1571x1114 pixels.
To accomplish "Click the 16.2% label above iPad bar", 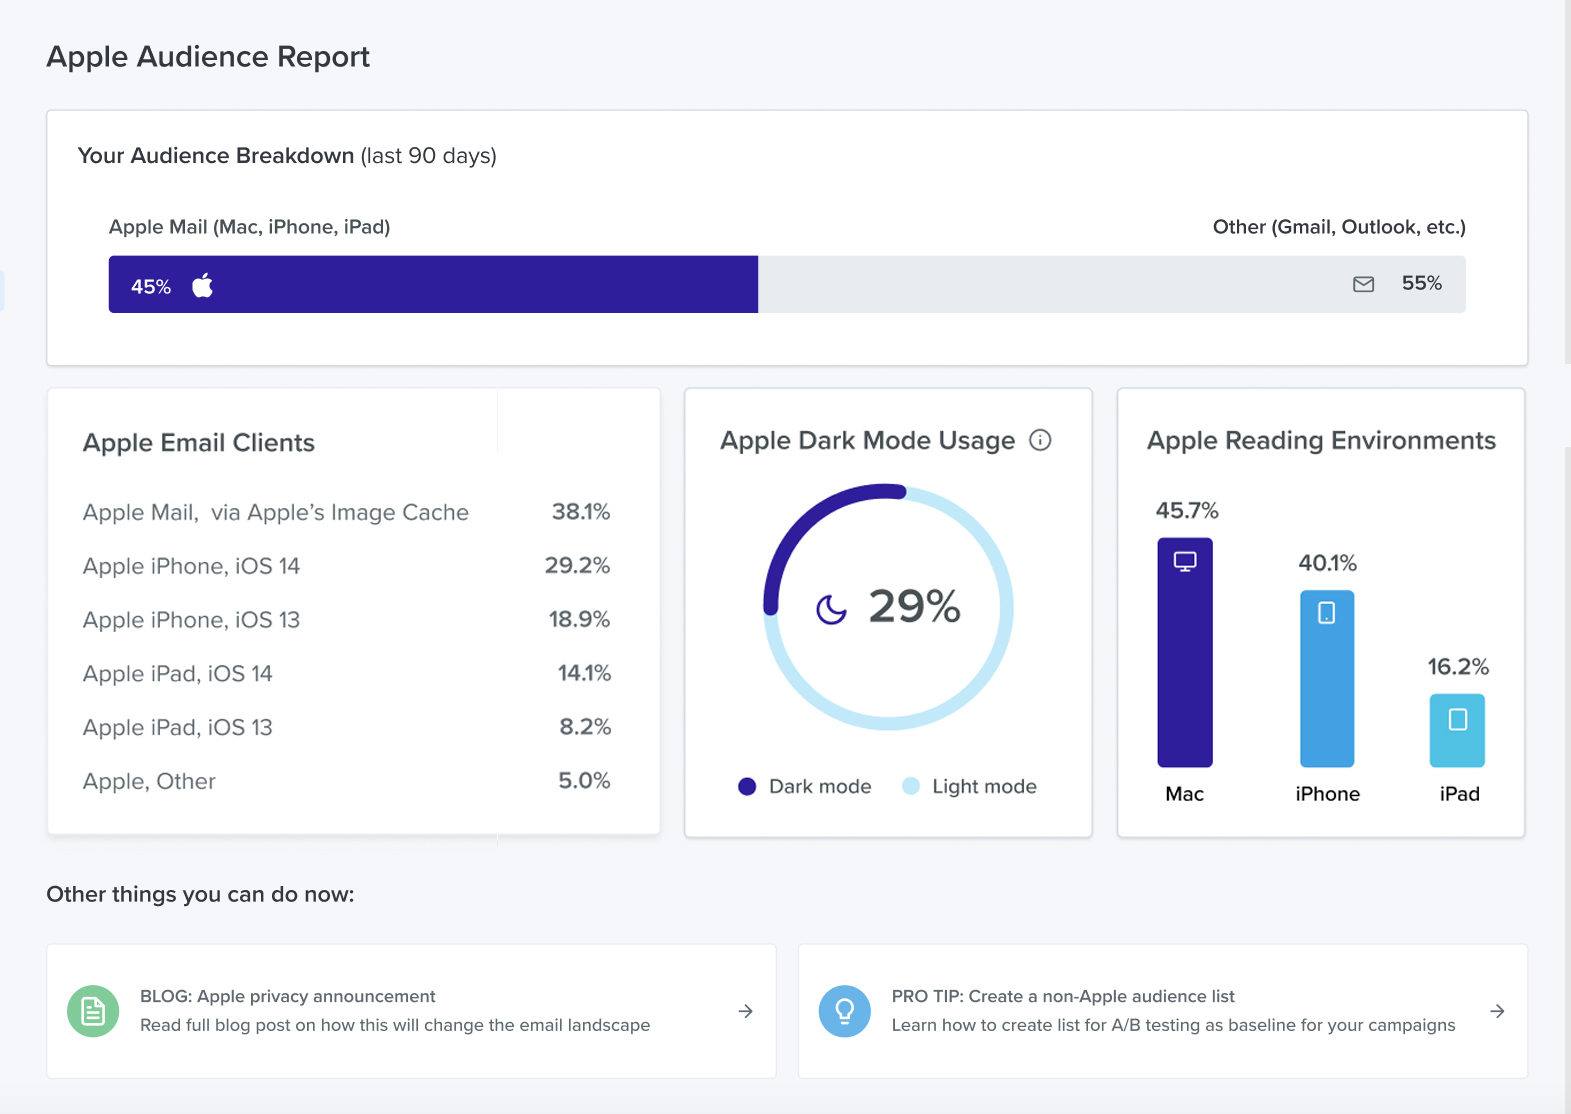I will pos(1458,666).
